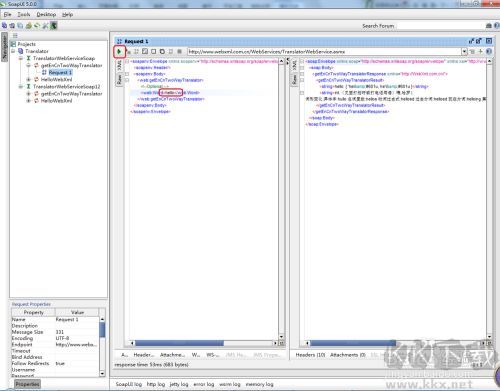Click forum search icon at top right

coord(489,26)
